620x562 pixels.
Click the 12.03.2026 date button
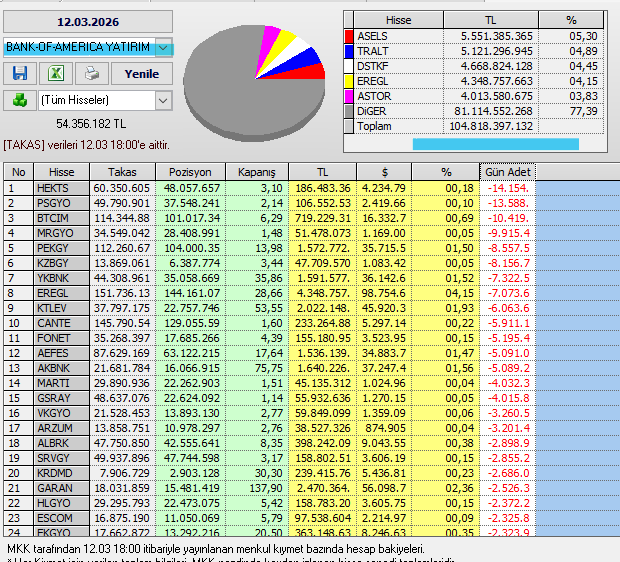[88, 22]
